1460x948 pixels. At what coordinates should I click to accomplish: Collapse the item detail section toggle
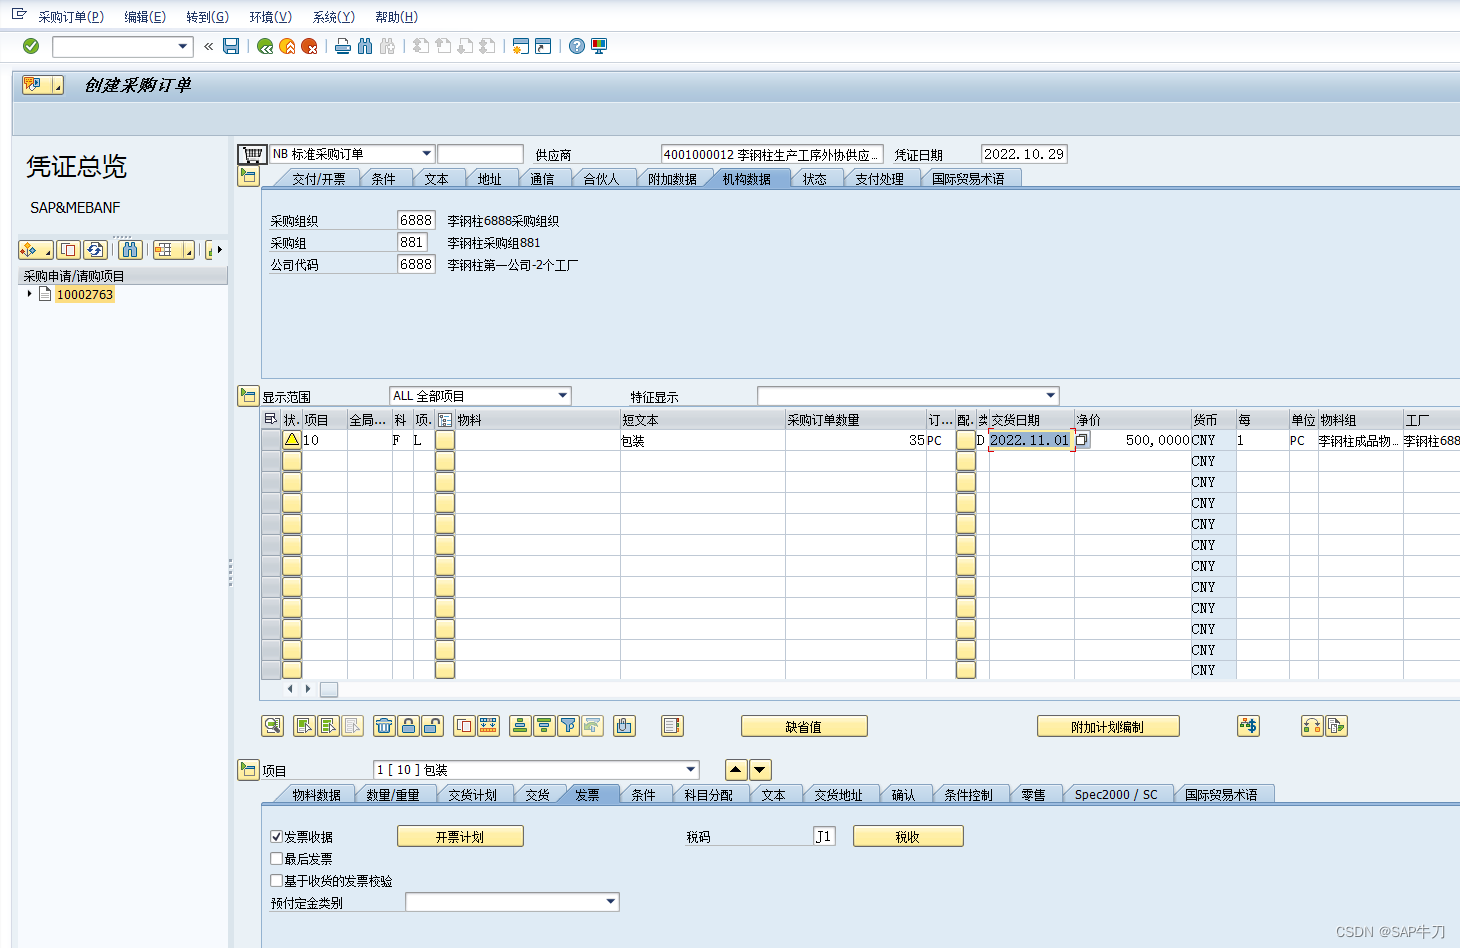pyautogui.click(x=248, y=770)
